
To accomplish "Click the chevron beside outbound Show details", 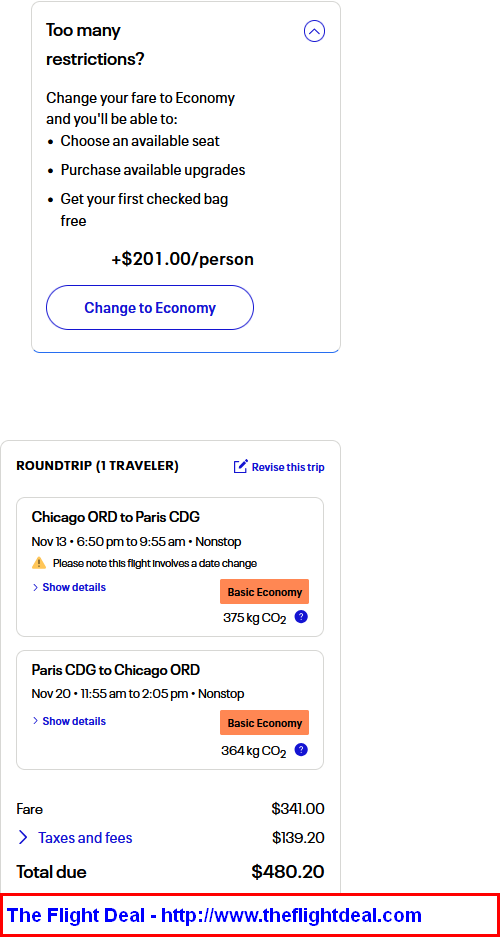I will coord(35,587).
